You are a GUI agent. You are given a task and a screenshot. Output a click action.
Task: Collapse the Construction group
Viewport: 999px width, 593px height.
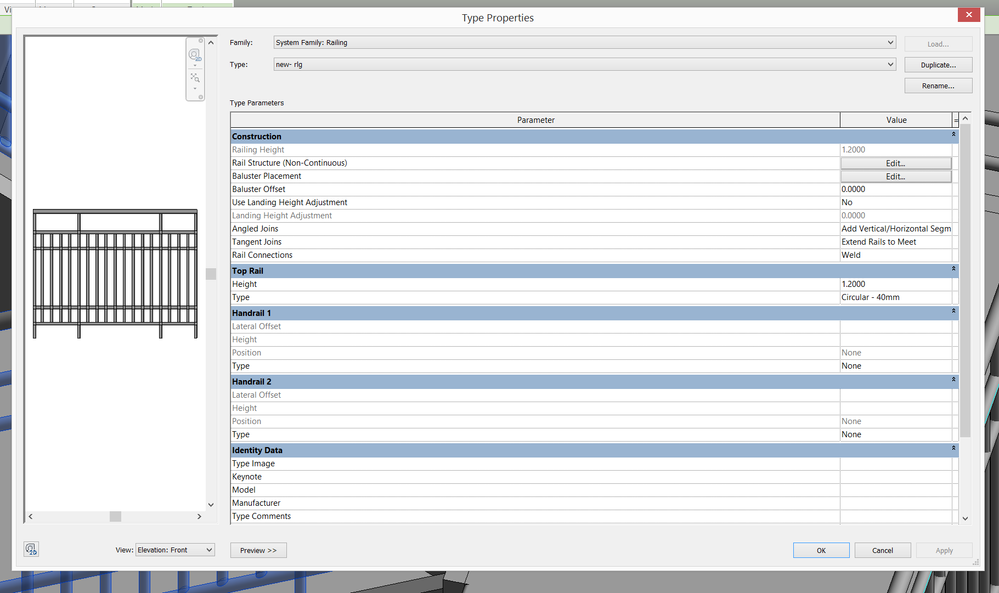(x=954, y=135)
